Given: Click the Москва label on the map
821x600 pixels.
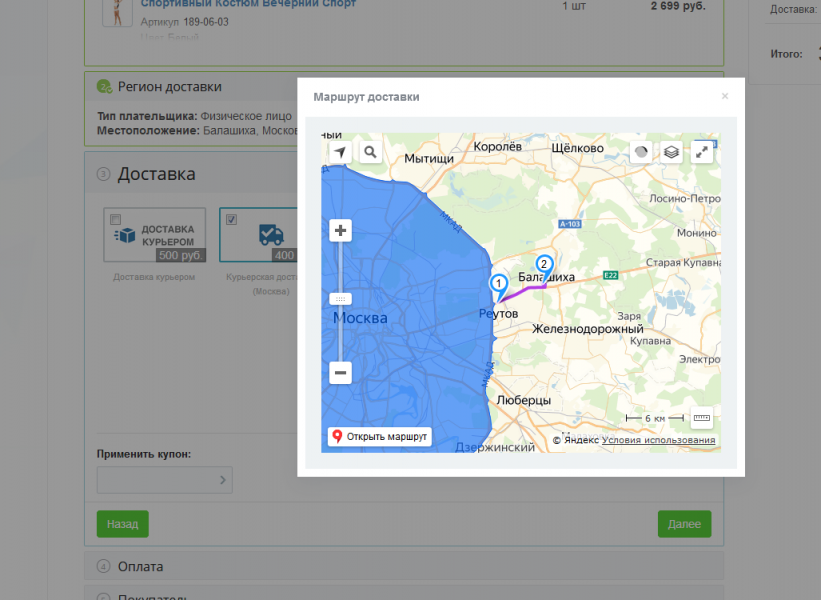Looking at the screenshot, I should click(360, 318).
